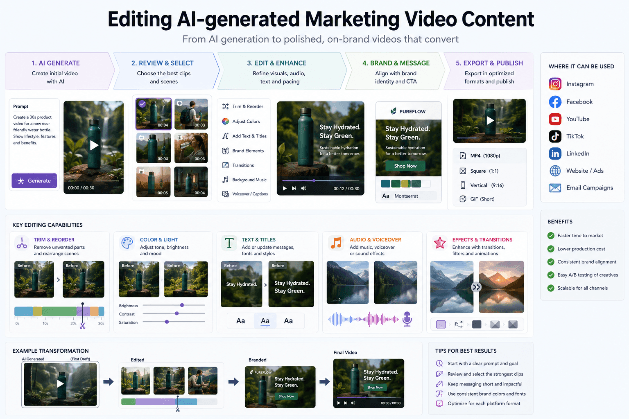Click the Faster time to market checkmark
This screenshot has width=629, height=419.
(551, 236)
